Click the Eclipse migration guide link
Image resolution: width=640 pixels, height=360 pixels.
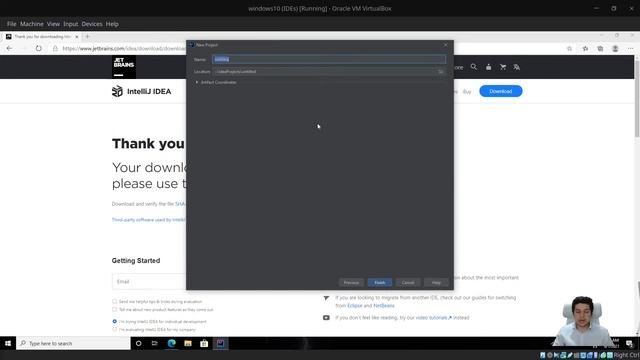pos(355,306)
